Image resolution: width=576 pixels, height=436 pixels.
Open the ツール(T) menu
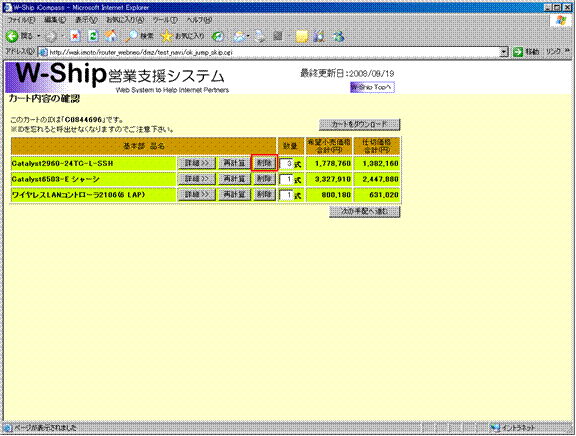pos(165,20)
